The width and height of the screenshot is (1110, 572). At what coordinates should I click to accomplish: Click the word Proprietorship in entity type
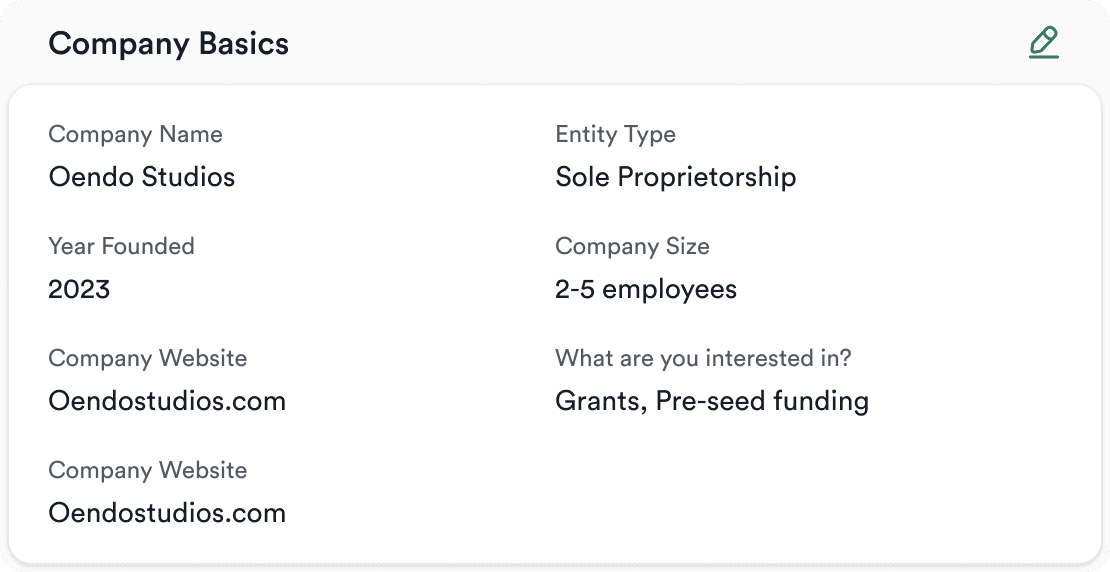706,177
